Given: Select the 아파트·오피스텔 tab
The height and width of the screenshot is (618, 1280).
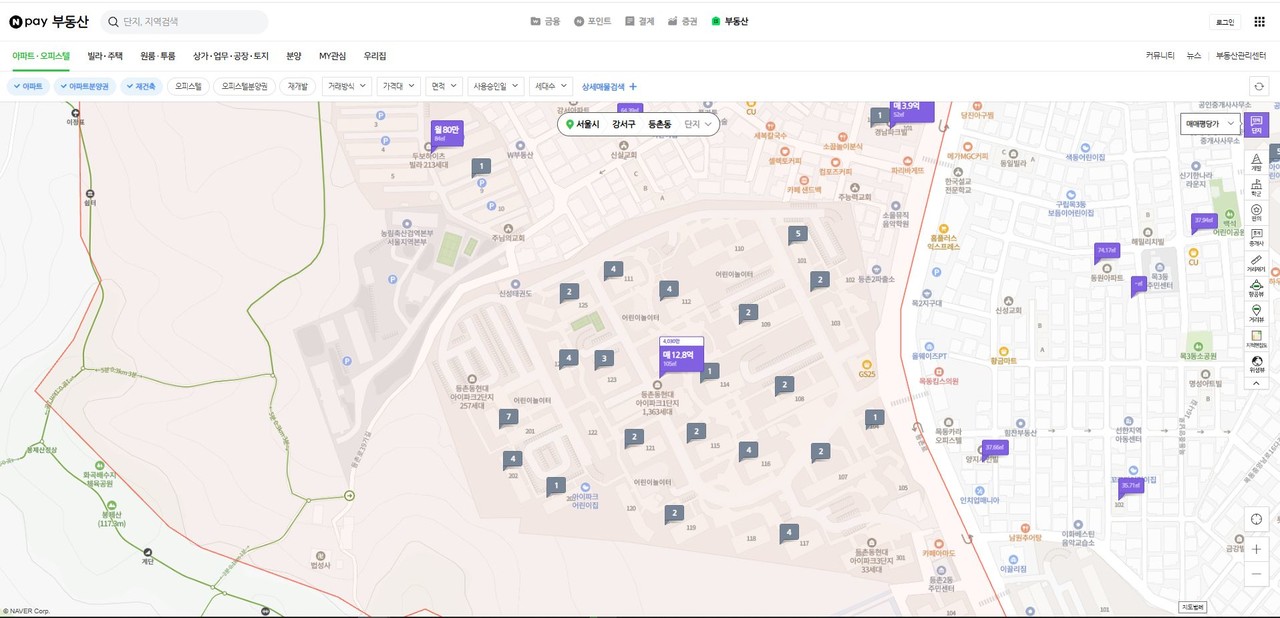Looking at the screenshot, I should (x=41, y=56).
